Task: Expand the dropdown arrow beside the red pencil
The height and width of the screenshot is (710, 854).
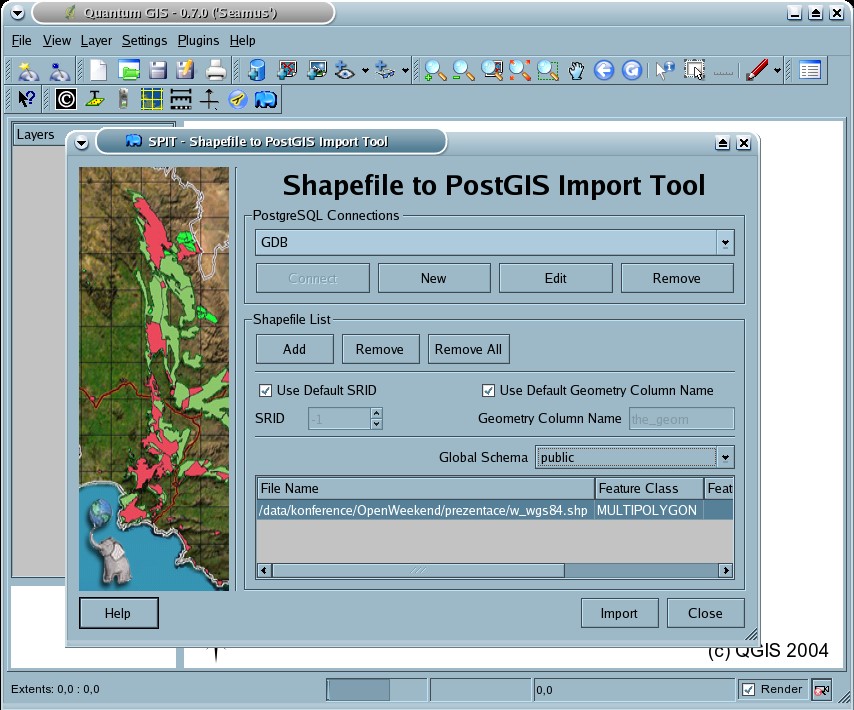Action: coord(777,70)
